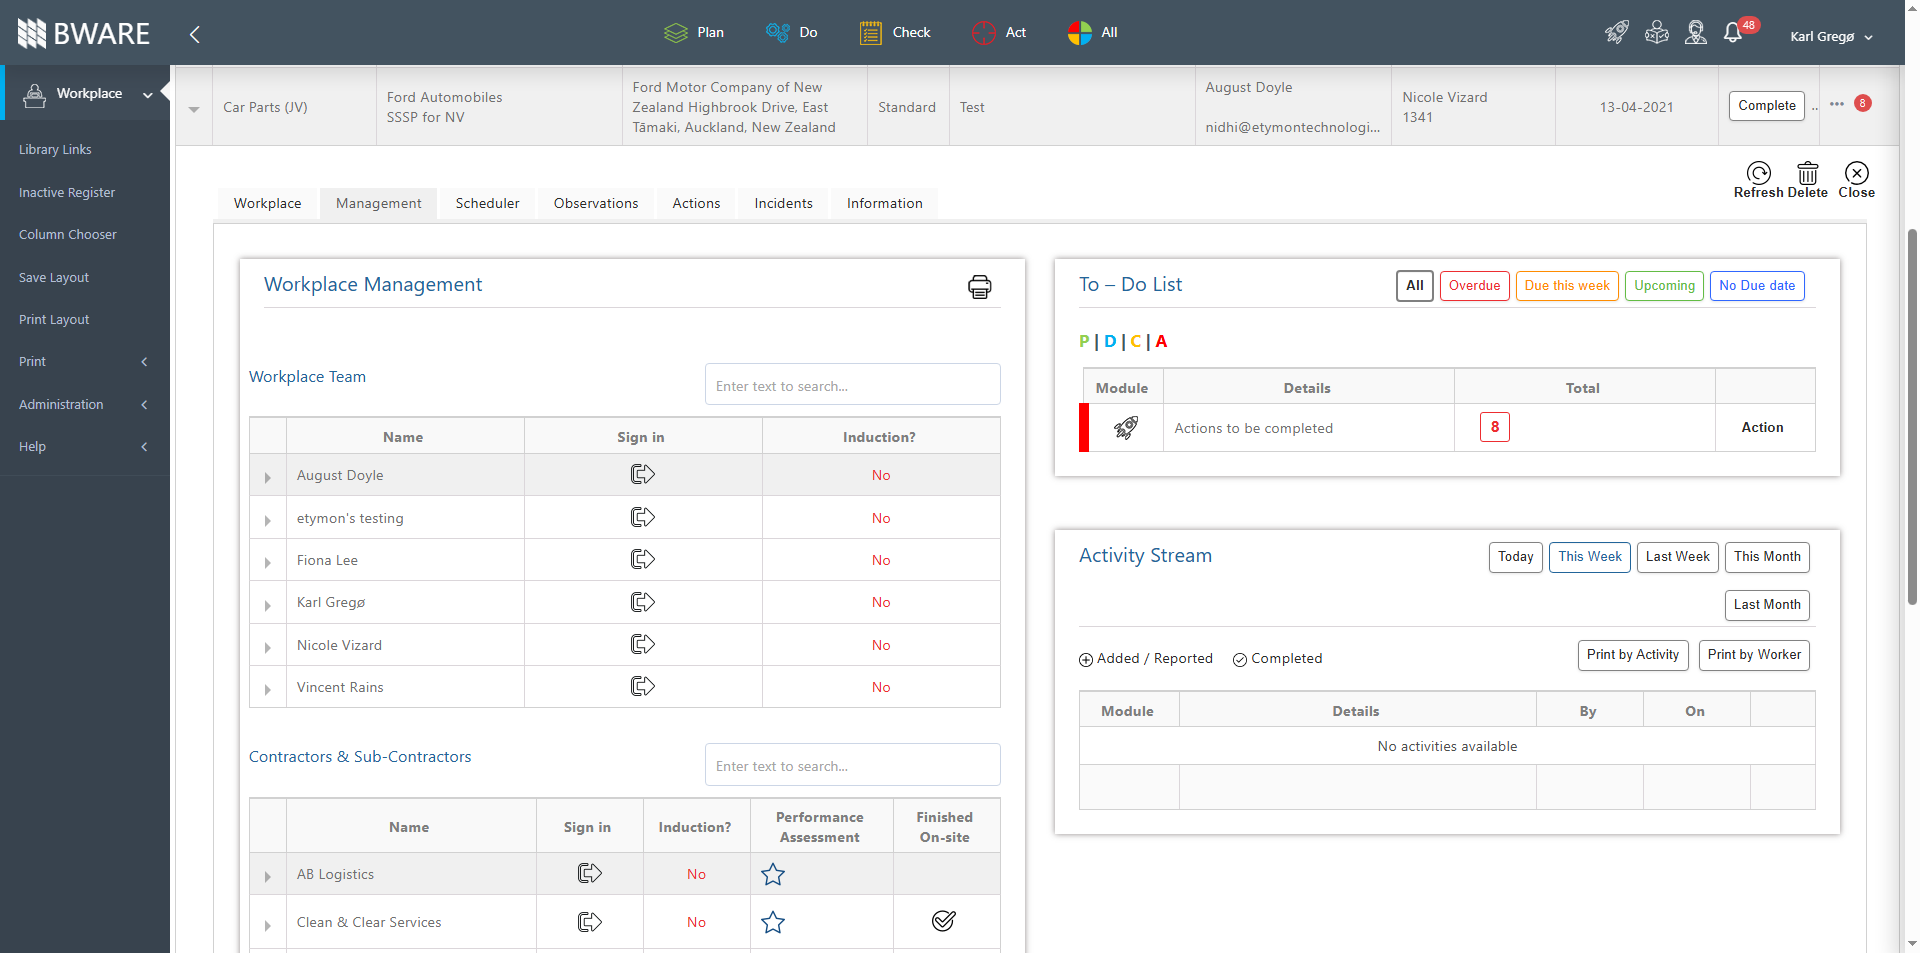Sign in AB Logistics contractor
Image resolution: width=1920 pixels, height=953 pixels.
click(x=590, y=874)
